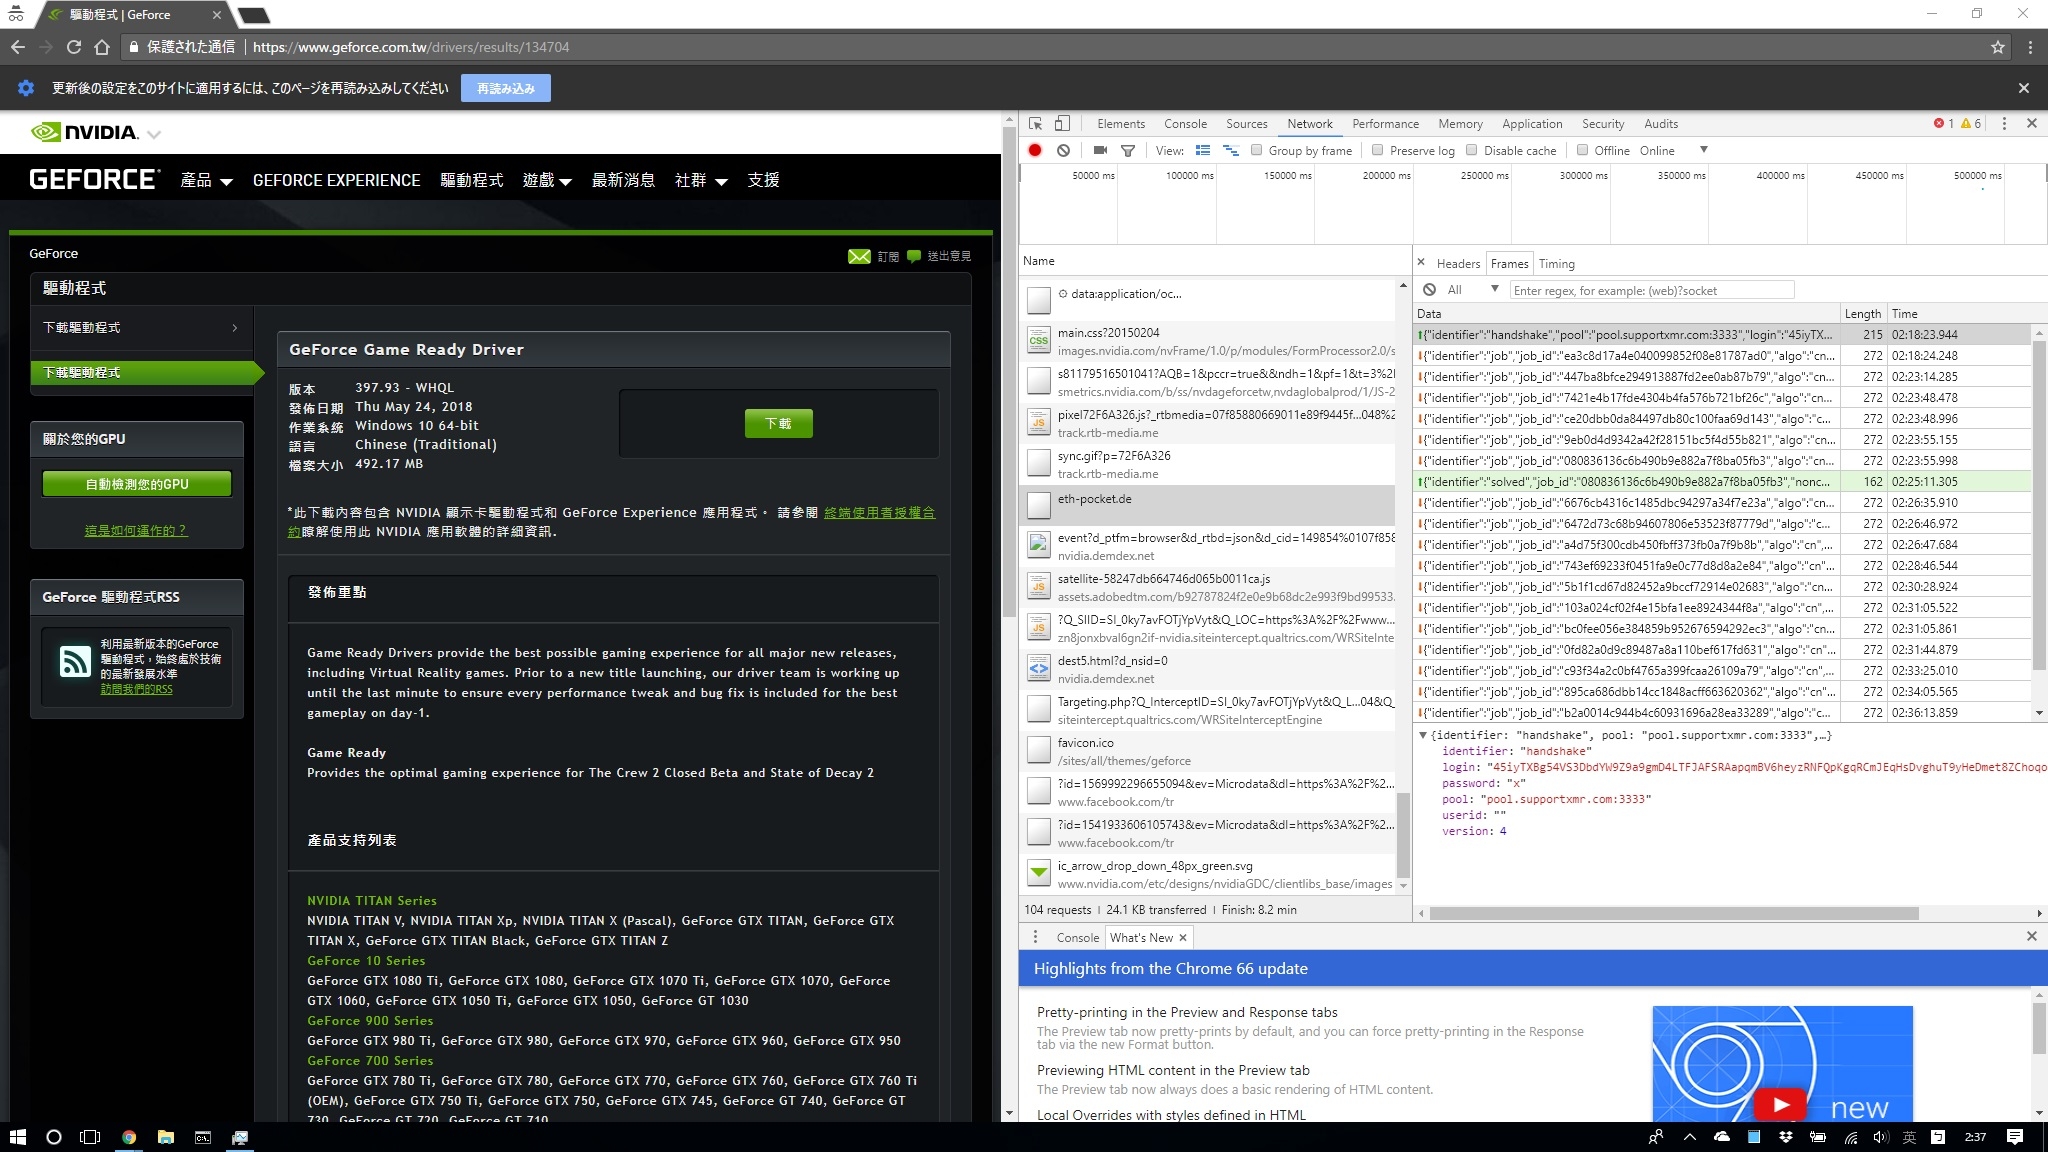Click the green subscribe envelope icon
This screenshot has width=2048, height=1152.
coord(859,256)
